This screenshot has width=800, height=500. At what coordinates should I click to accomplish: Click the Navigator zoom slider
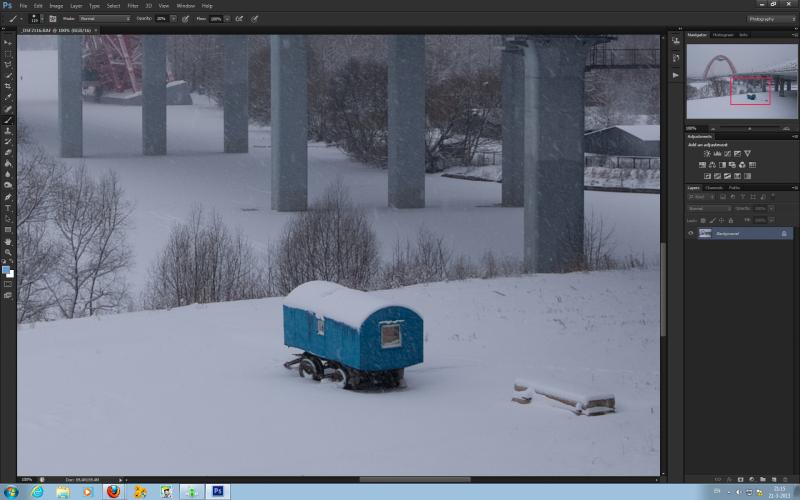[x=749, y=129]
